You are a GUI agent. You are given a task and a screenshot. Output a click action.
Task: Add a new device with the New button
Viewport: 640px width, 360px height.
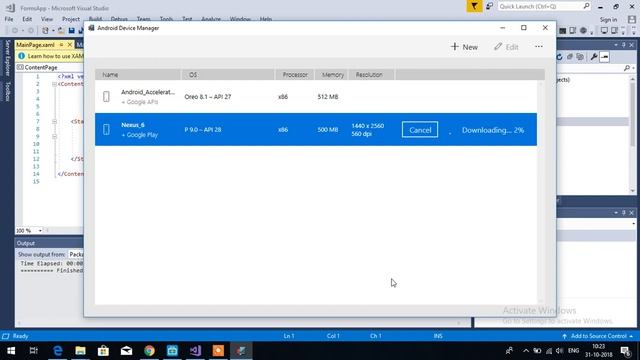[464, 47]
